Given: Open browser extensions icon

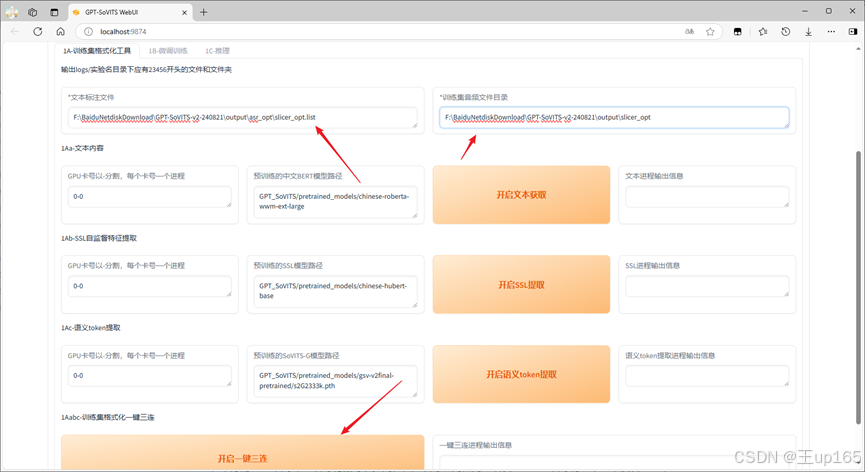Looking at the screenshot, I should [738, 31].
